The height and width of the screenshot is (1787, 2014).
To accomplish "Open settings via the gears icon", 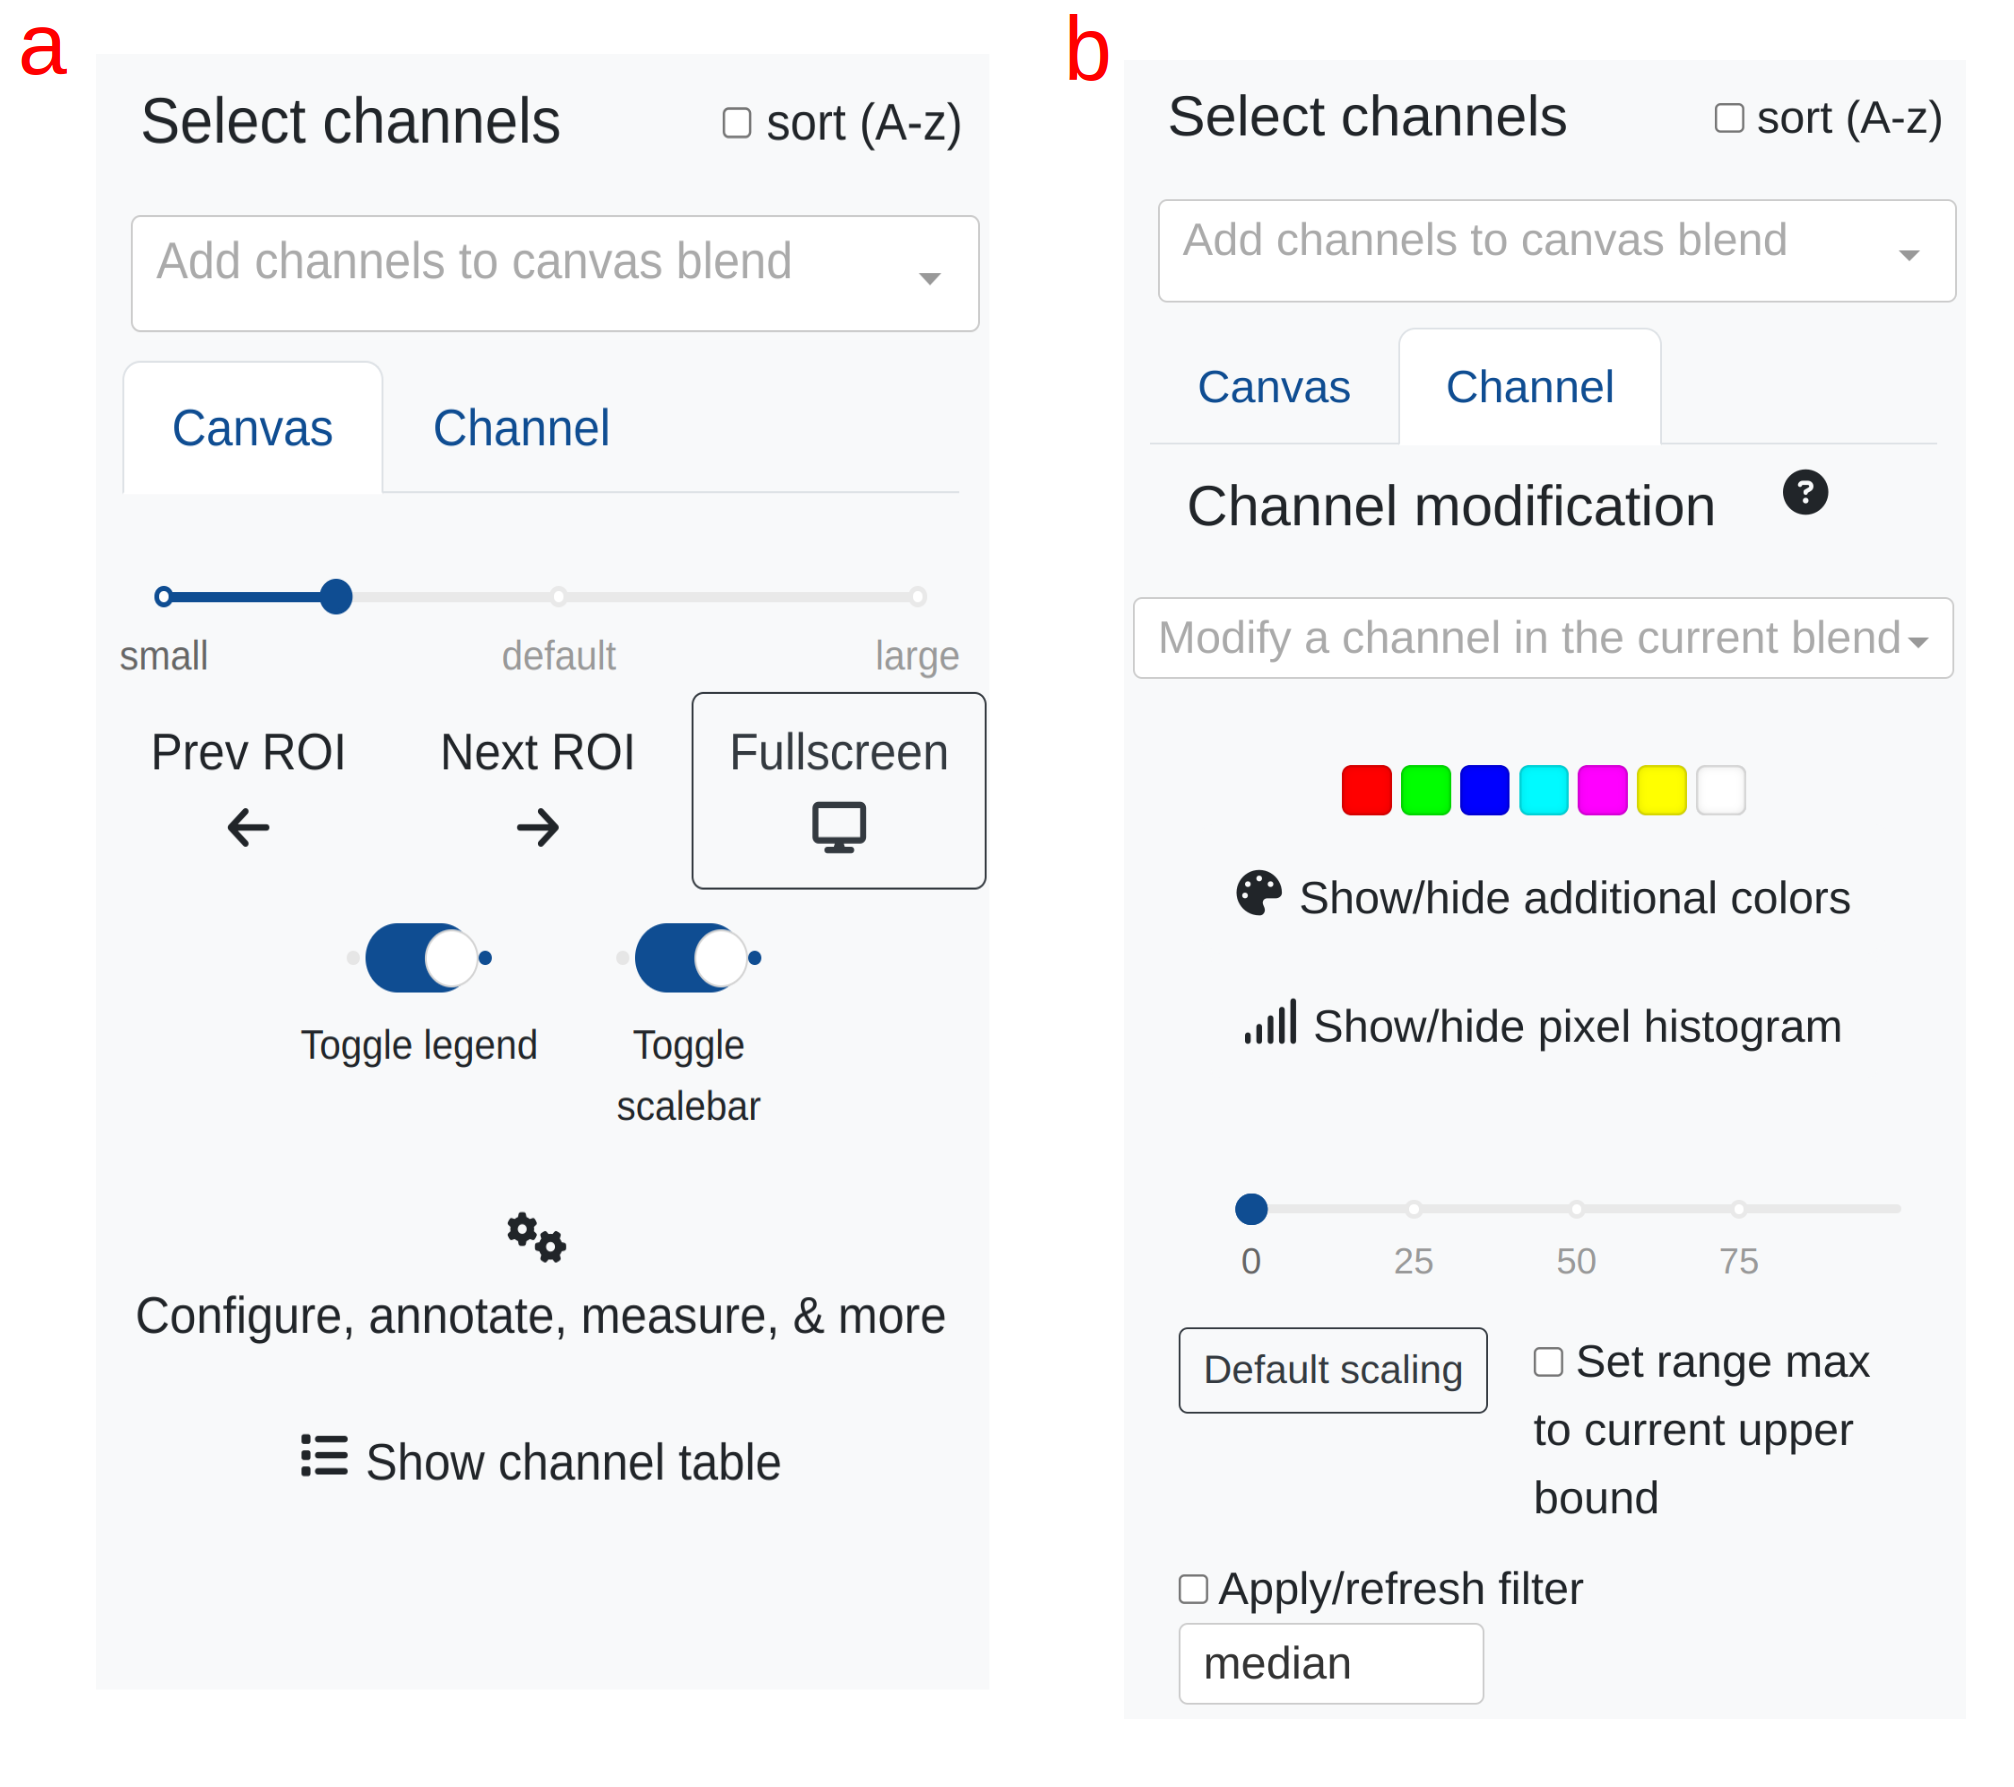I will [x=536, y=1238].
